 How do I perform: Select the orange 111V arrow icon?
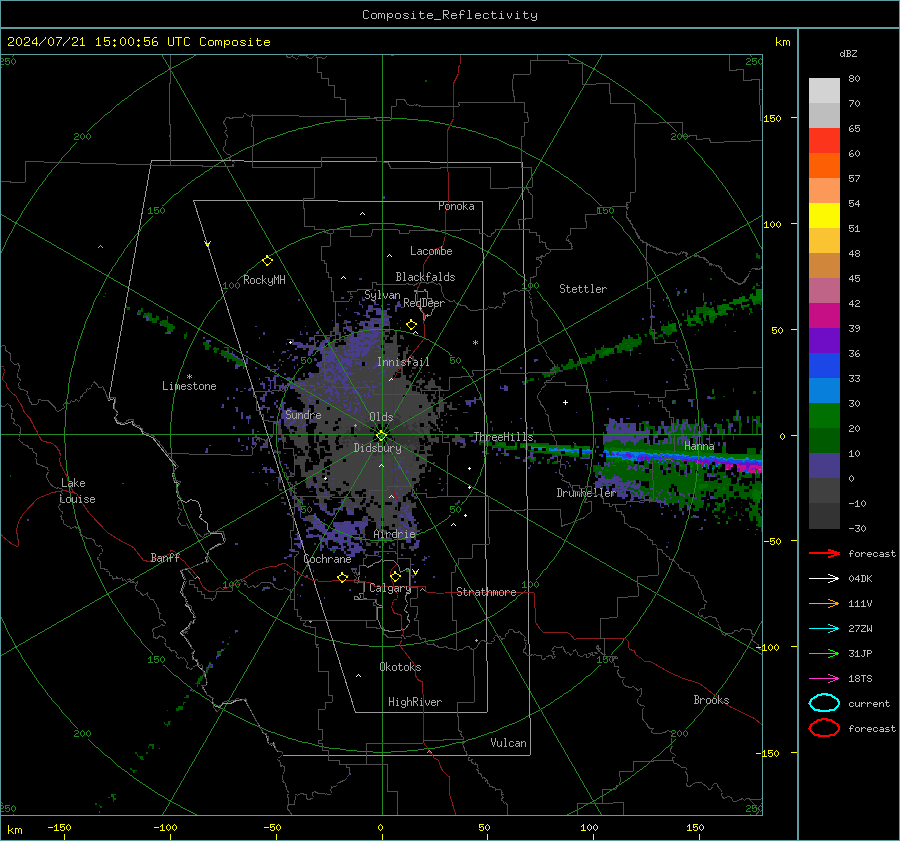824,603
